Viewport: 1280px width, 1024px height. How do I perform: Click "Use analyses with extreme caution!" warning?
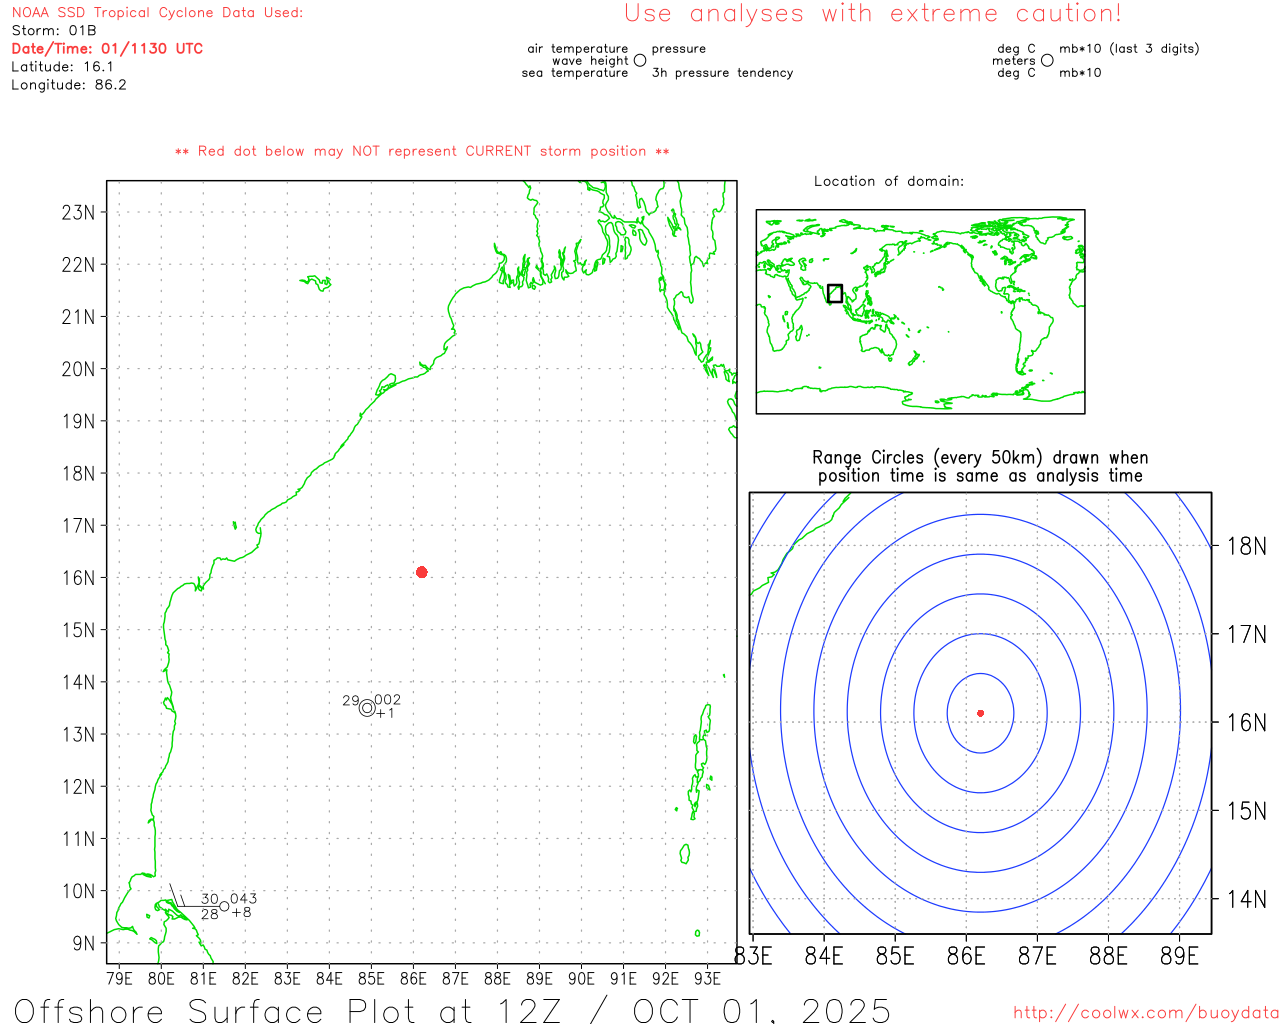873,14
